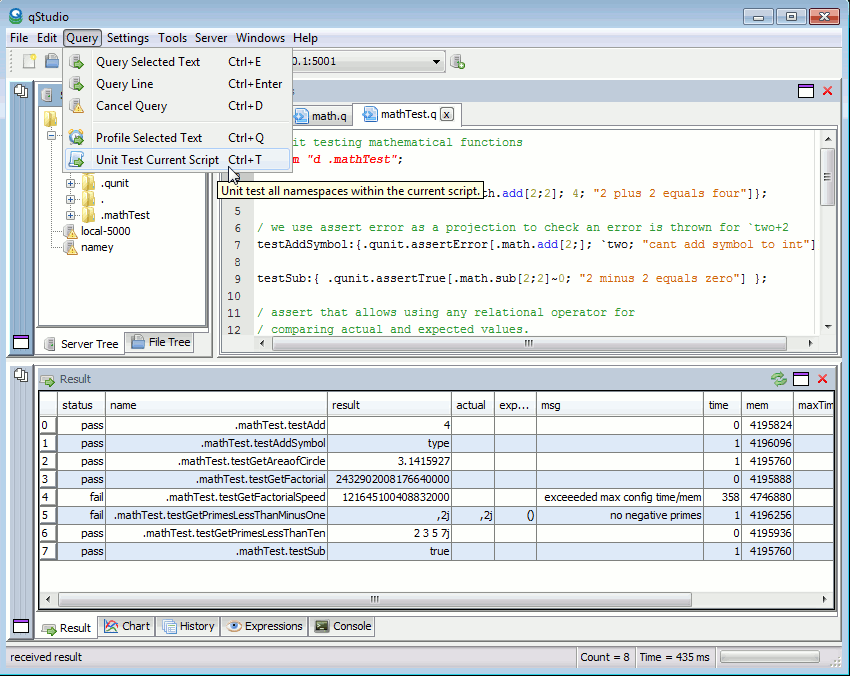This screenshot has height=676, width=850.
Task: Open the Windows menu
Action: 260,38
